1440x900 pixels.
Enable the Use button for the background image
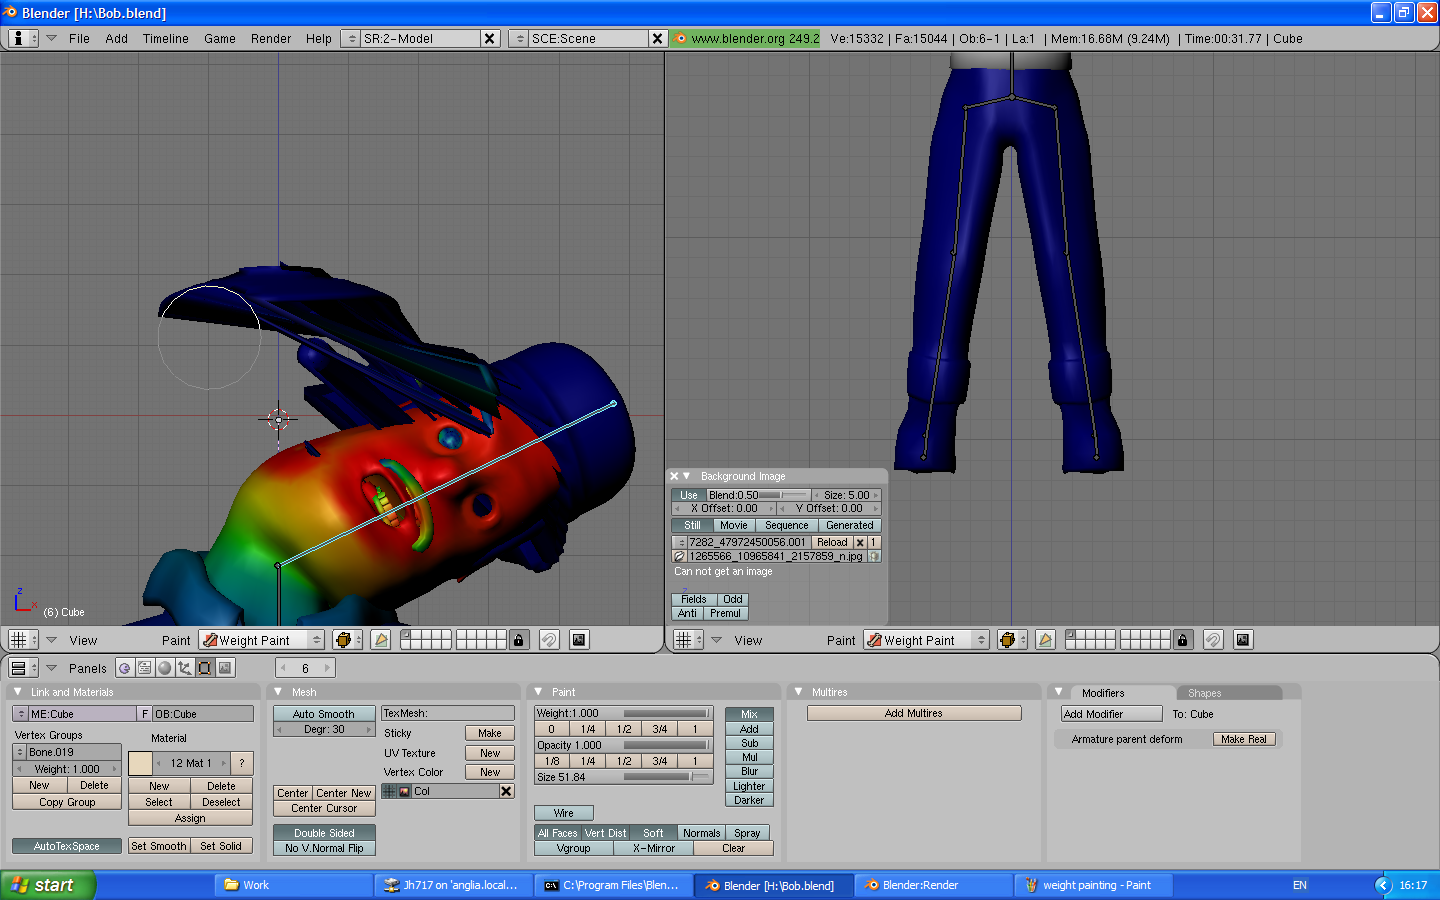click(688, 494)
